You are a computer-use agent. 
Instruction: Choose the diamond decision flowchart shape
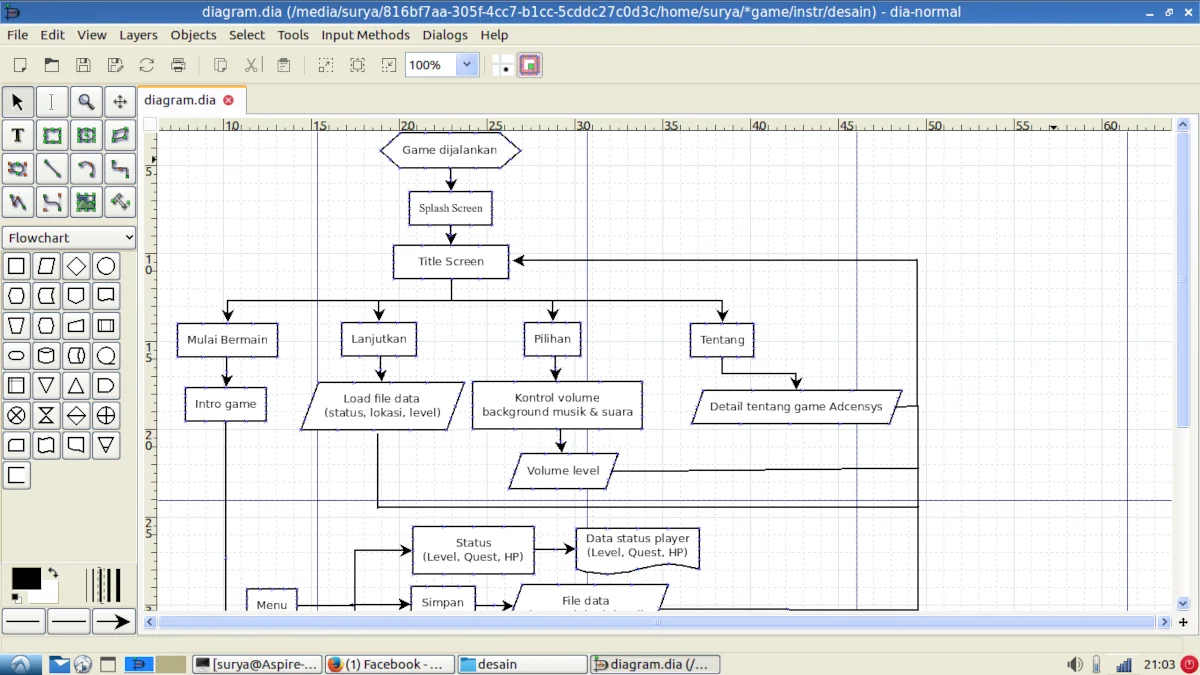point(76,267)
